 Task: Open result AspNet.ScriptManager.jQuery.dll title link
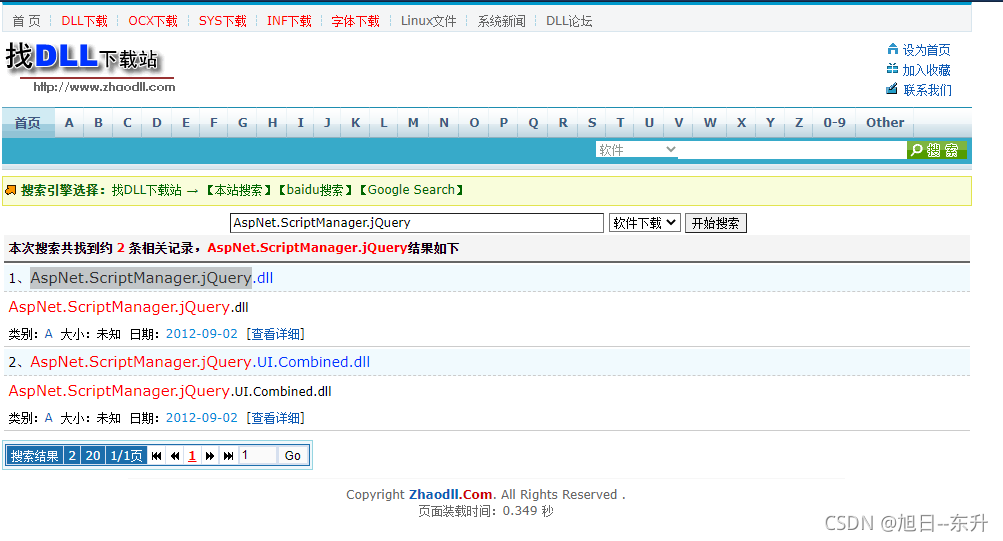coord(152,278)
